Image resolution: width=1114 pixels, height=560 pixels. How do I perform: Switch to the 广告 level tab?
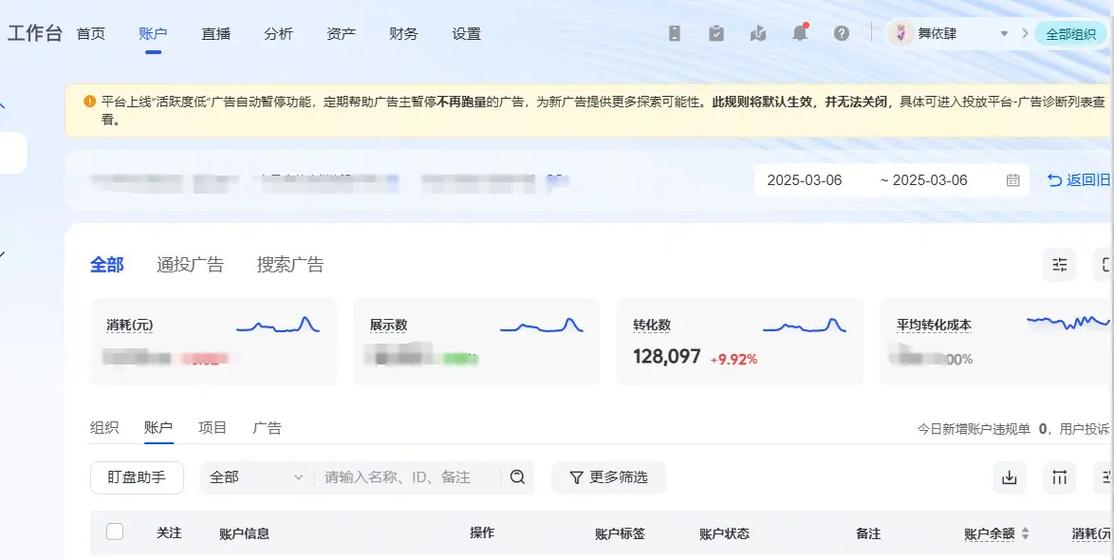[267, 428]
